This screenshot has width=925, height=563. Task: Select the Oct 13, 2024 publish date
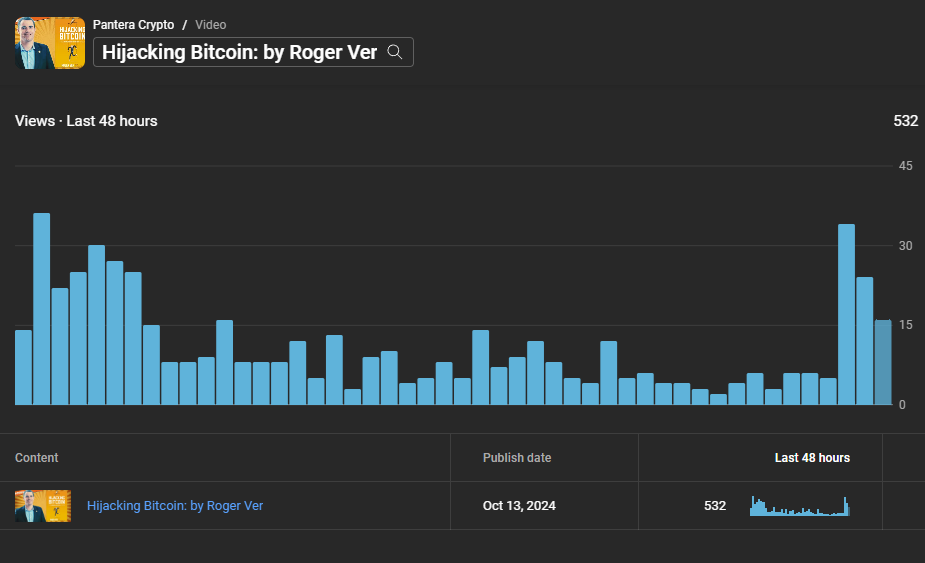[x=519, y=506]
